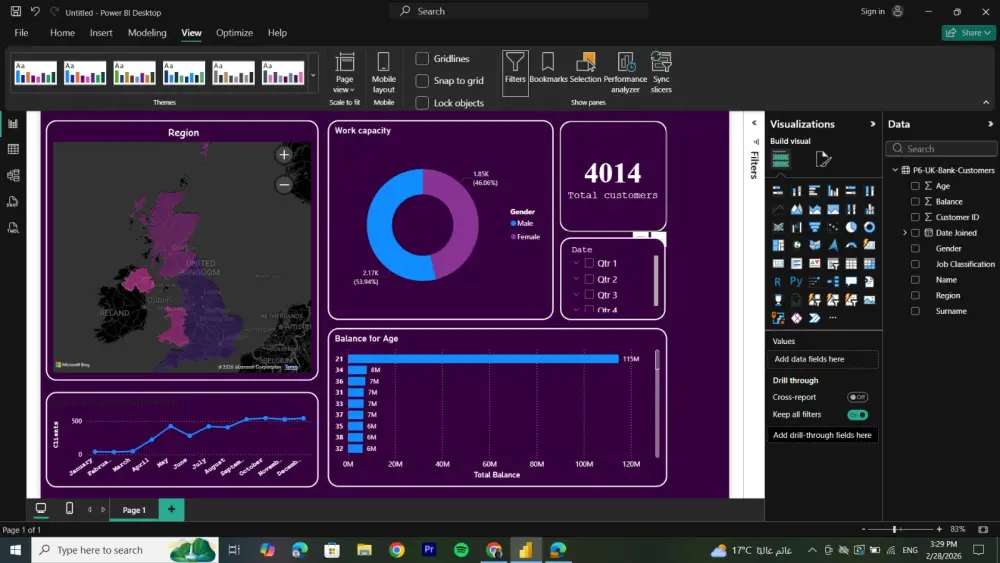
Task: Switch to Mobile layout
Action: tap(383, 73)
